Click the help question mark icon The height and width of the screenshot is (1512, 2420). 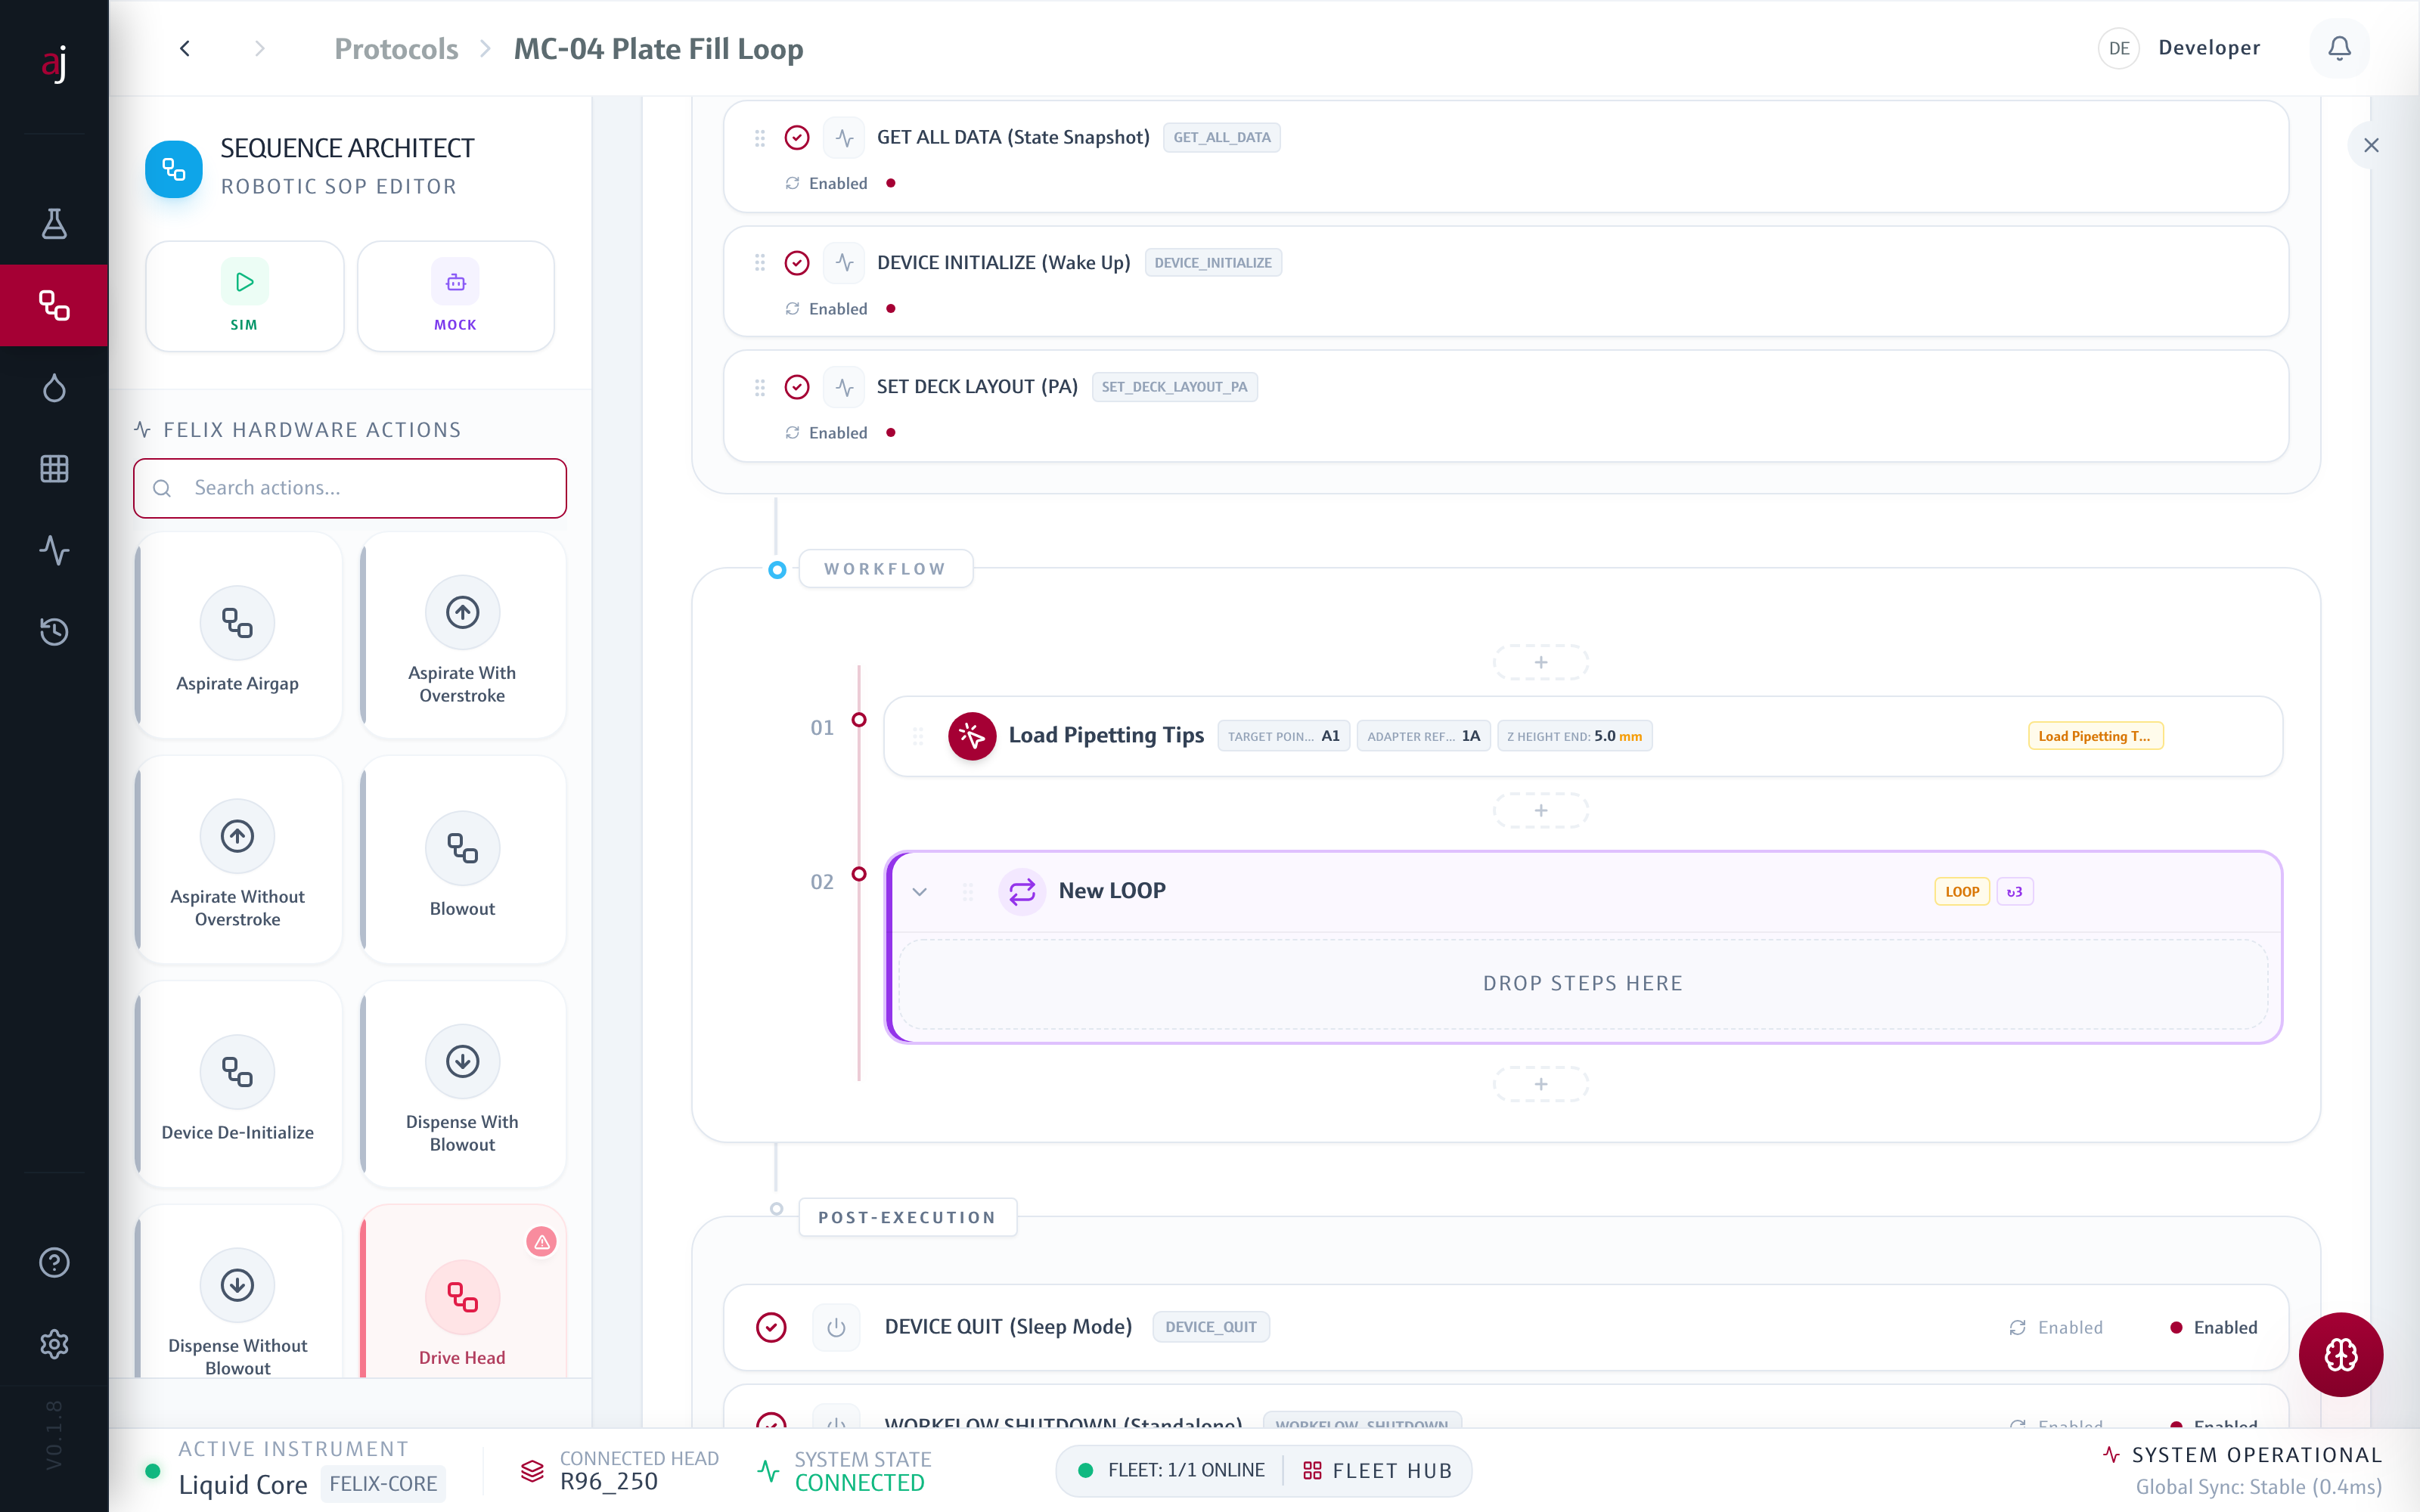point(54,1262)
